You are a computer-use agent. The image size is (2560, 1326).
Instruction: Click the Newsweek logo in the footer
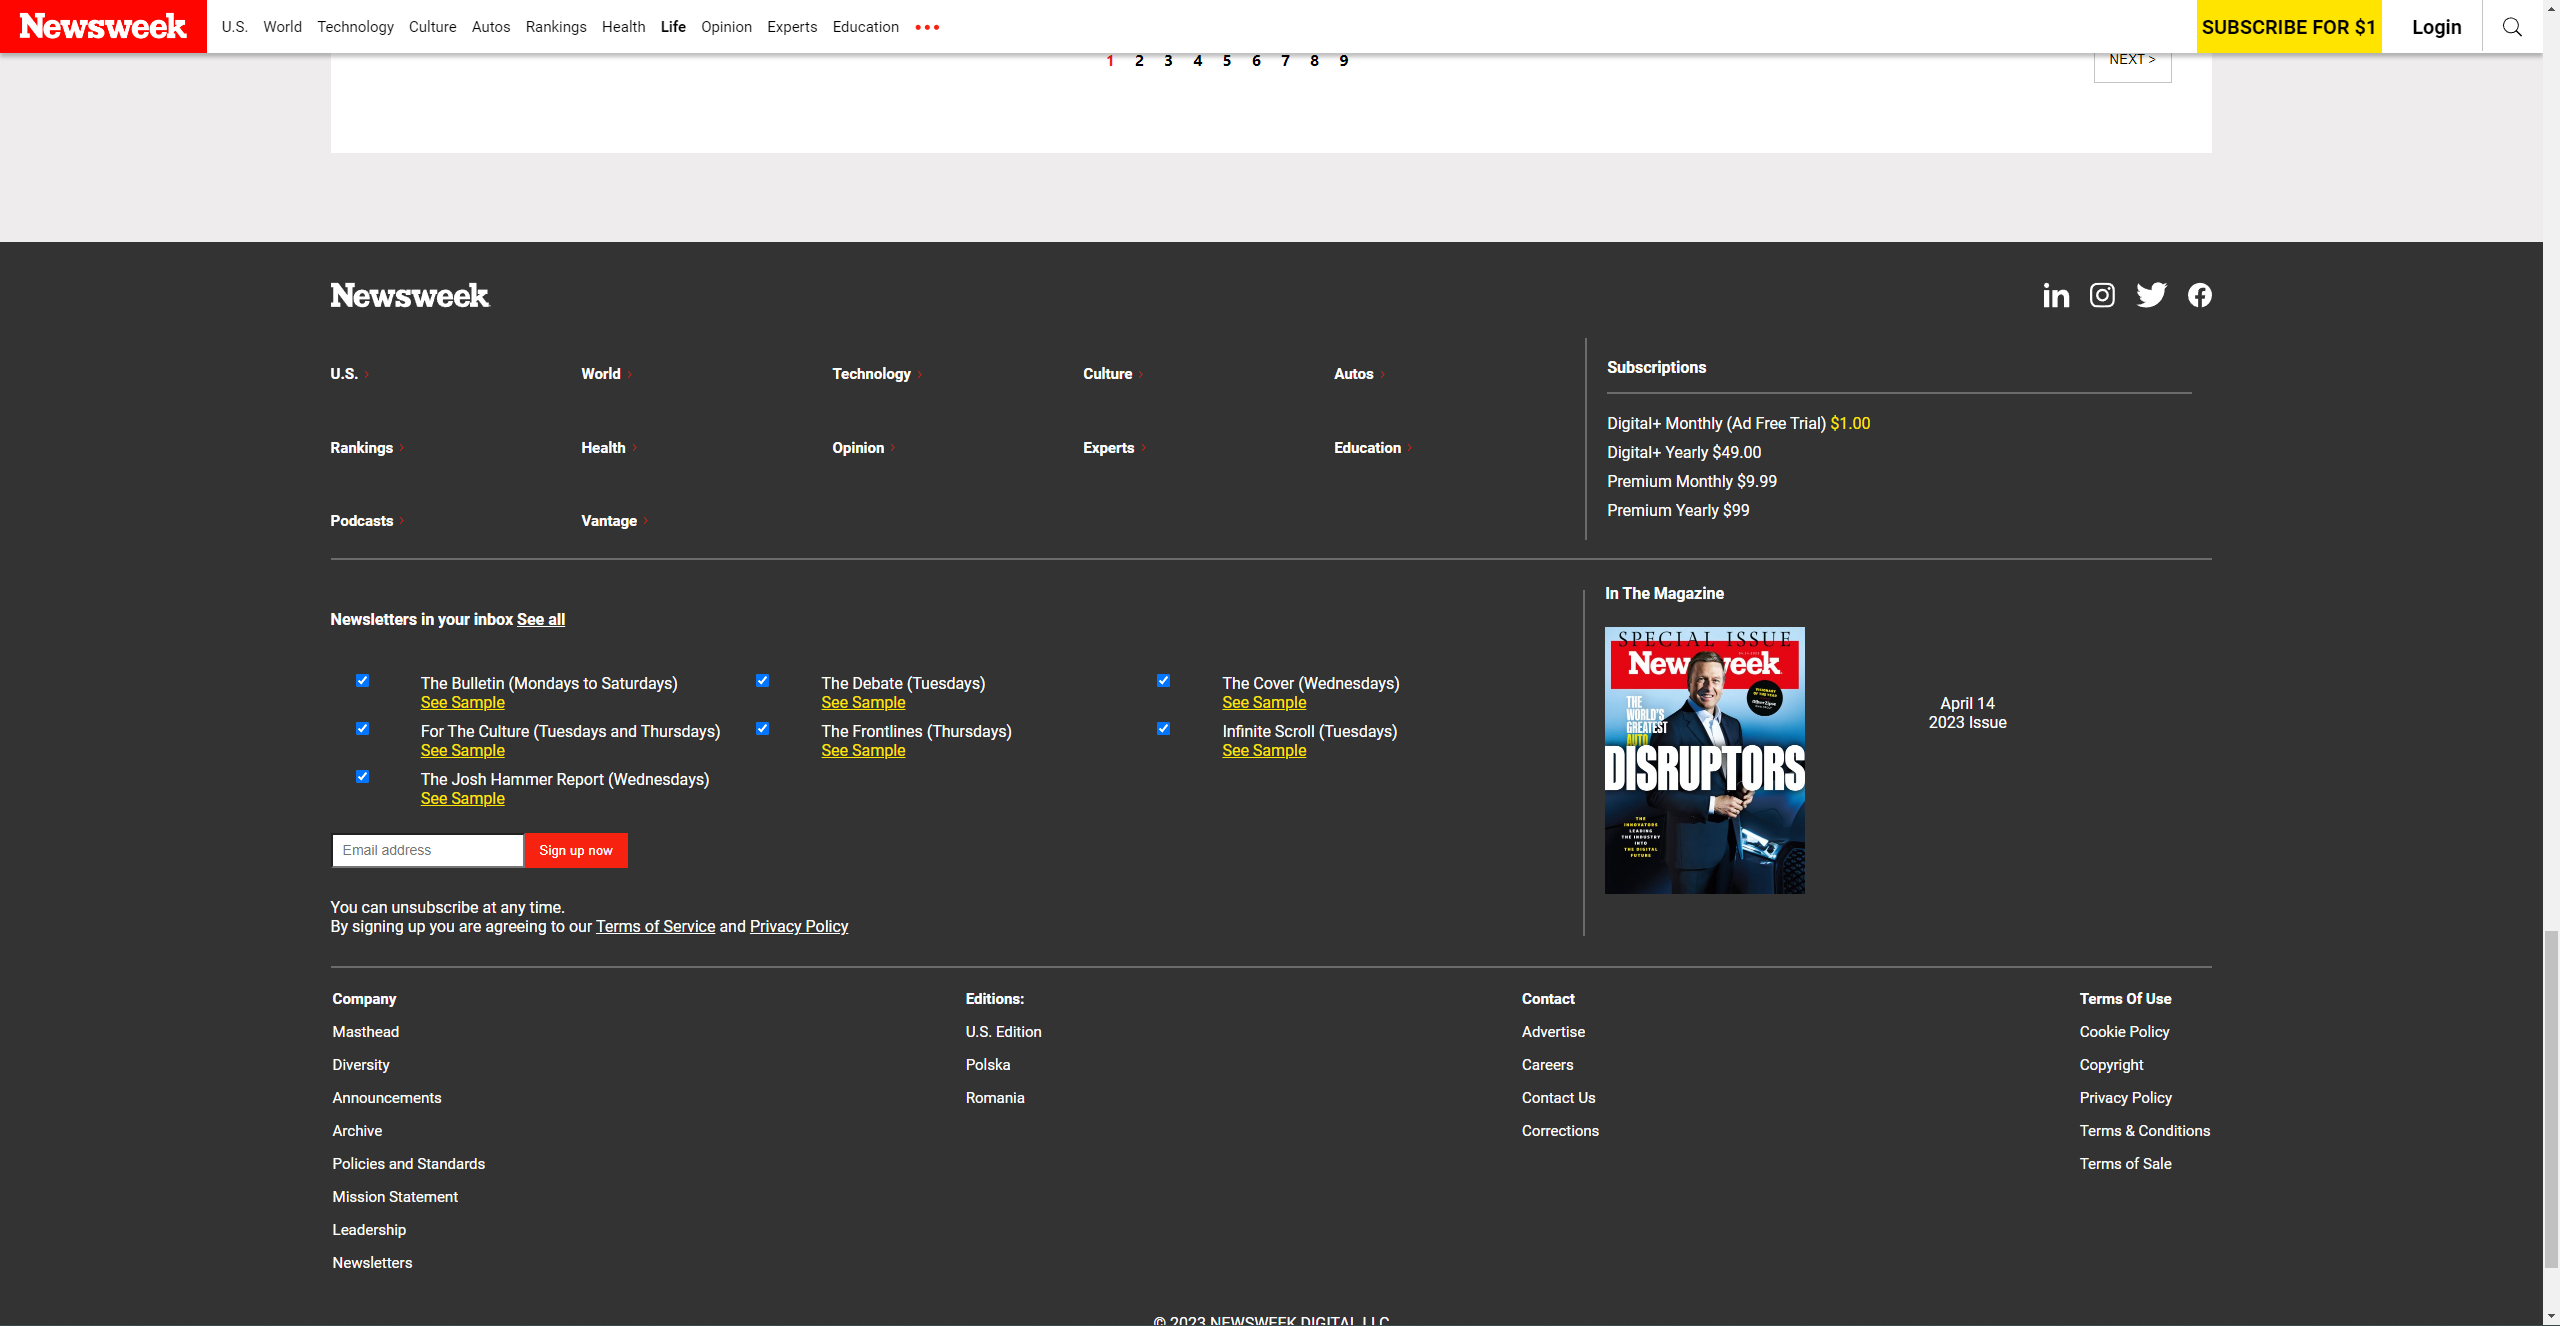(409, 296)
